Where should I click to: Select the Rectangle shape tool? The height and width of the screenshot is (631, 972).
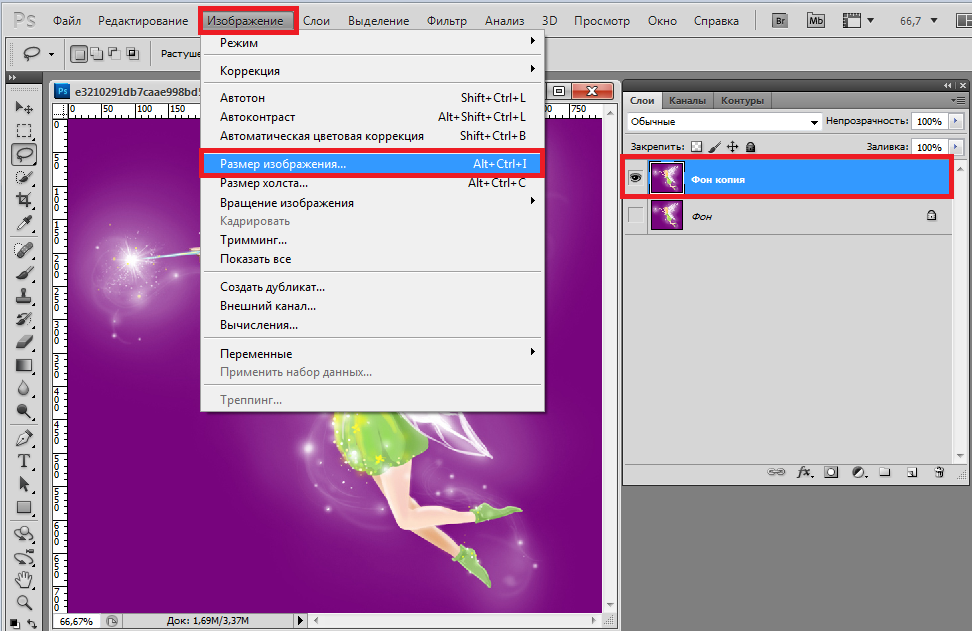point(24,507)
